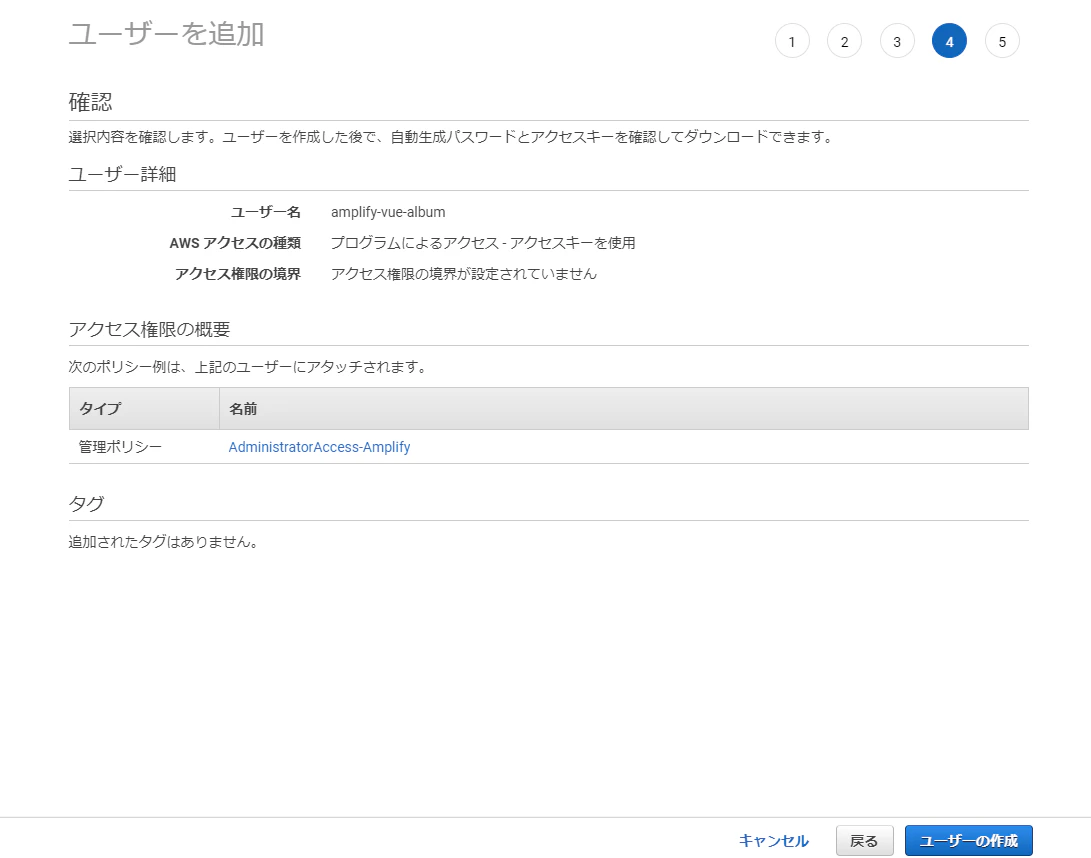Click the ユーザーを追加 page title
This screenshot has width=1091, height=858.
click(x=166, y=33)
